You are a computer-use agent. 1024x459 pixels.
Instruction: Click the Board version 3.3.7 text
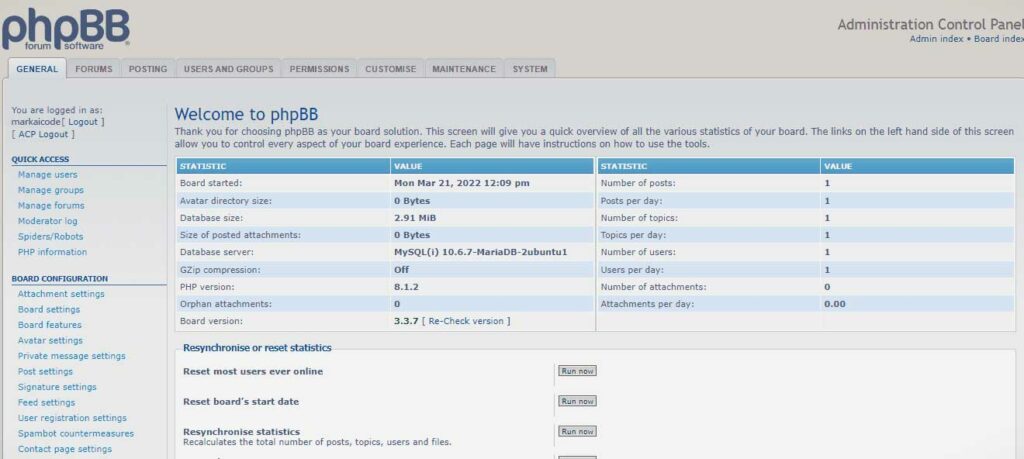click(x=406, y=321)
